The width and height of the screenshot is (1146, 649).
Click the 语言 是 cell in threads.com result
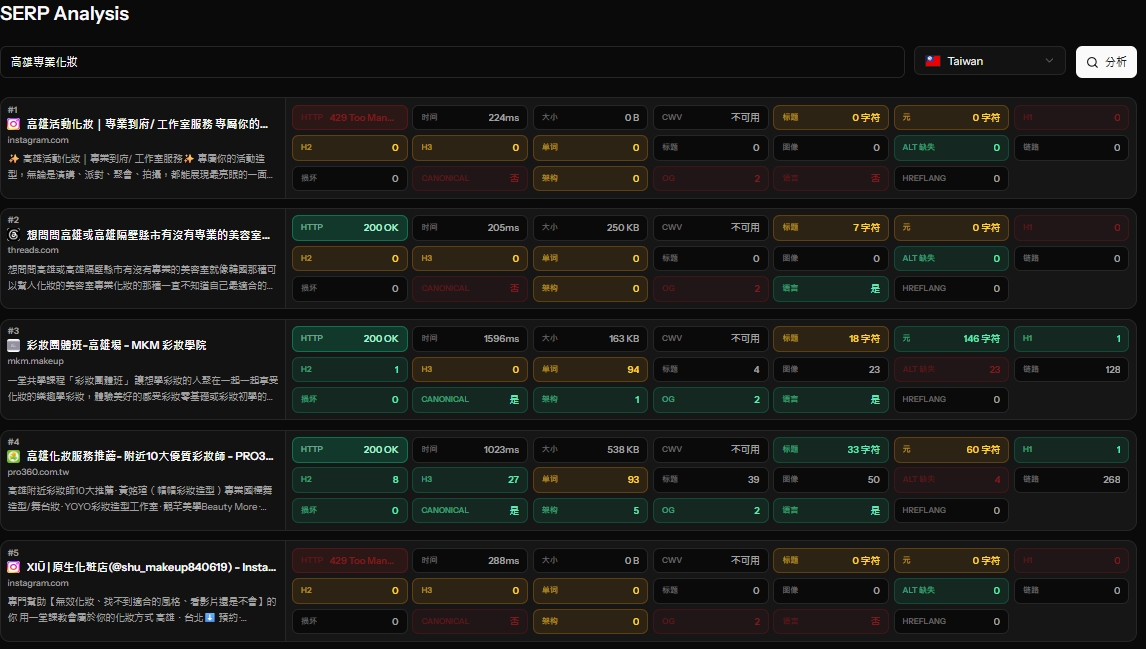coord(831,288)
